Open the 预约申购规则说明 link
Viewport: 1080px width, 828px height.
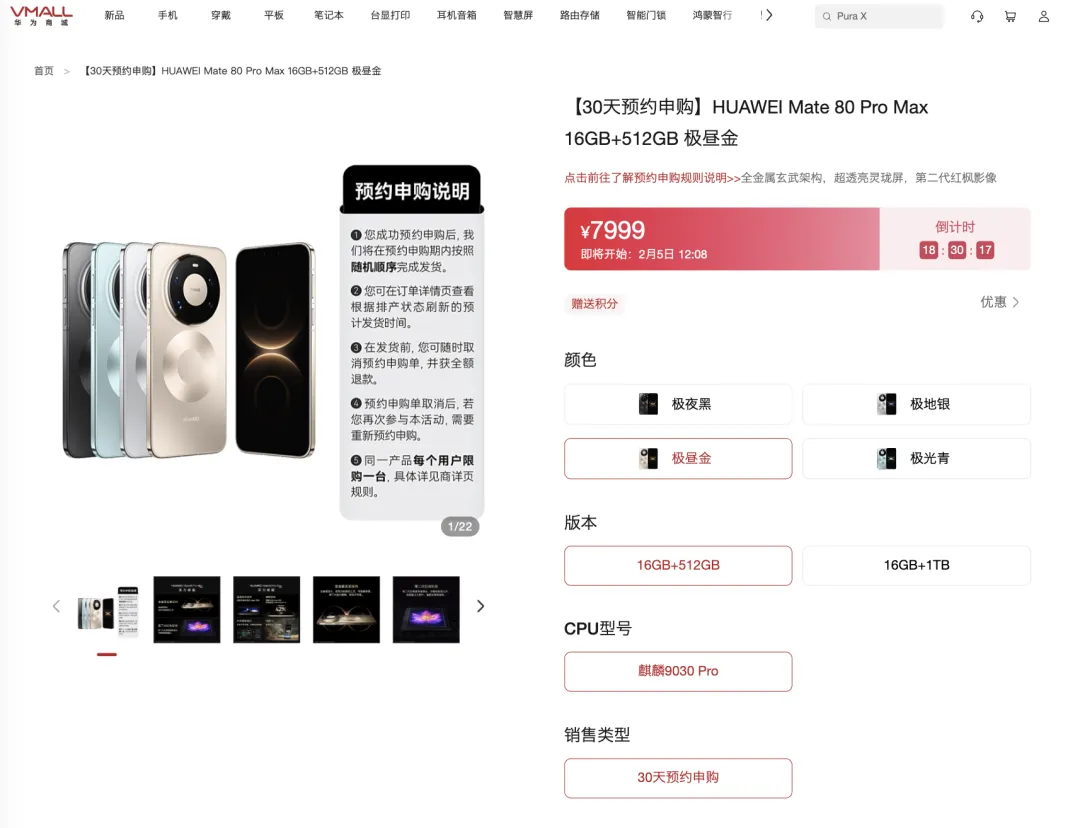tap(652, 178)
